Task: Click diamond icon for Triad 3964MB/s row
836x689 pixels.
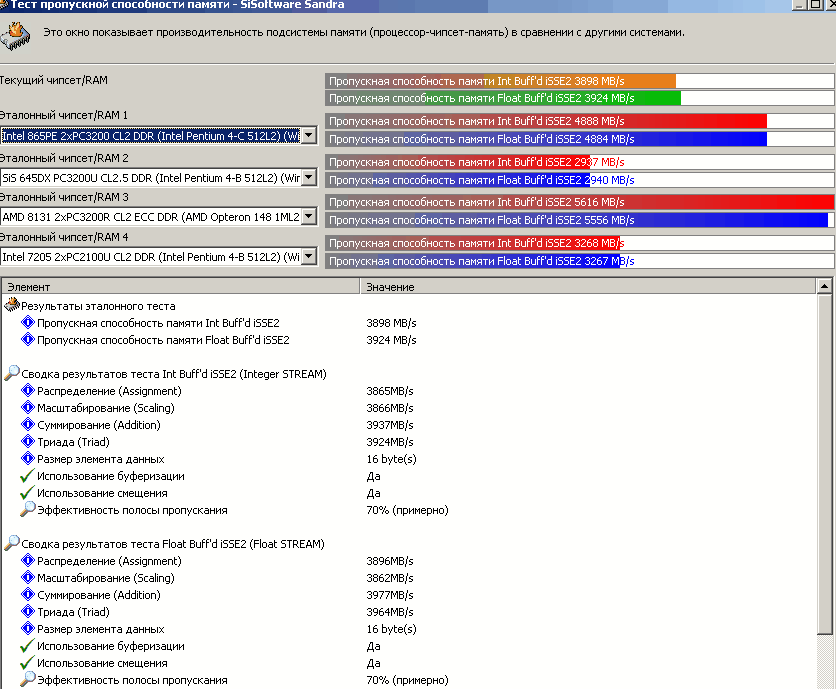Action: coord(27,612)
